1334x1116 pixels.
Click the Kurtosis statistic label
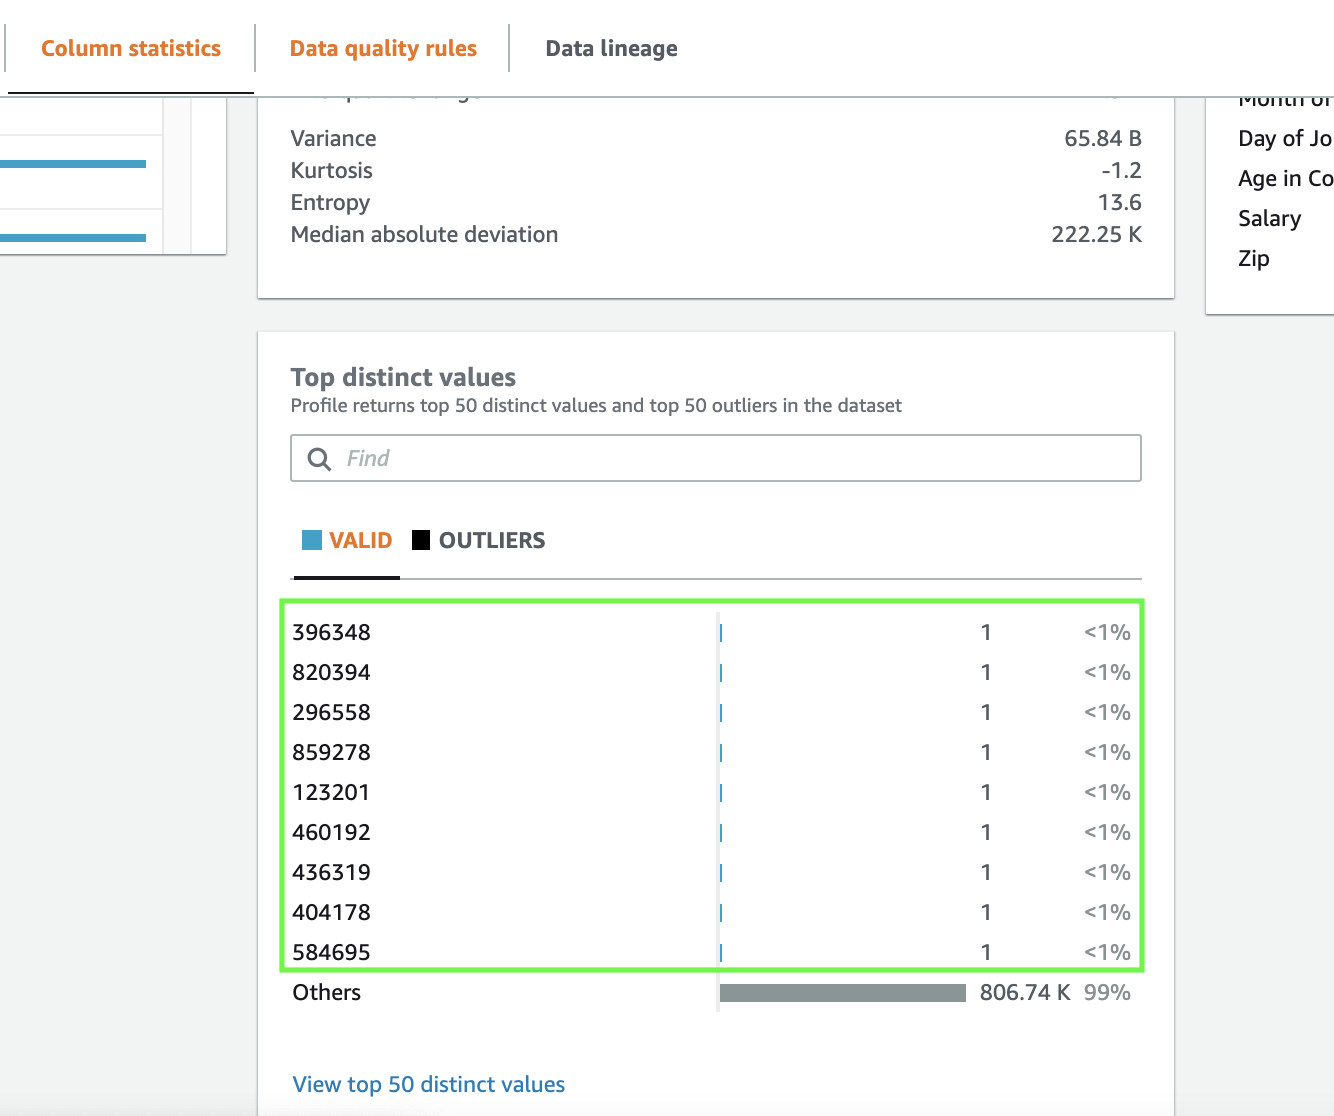[x=331, y=170]
